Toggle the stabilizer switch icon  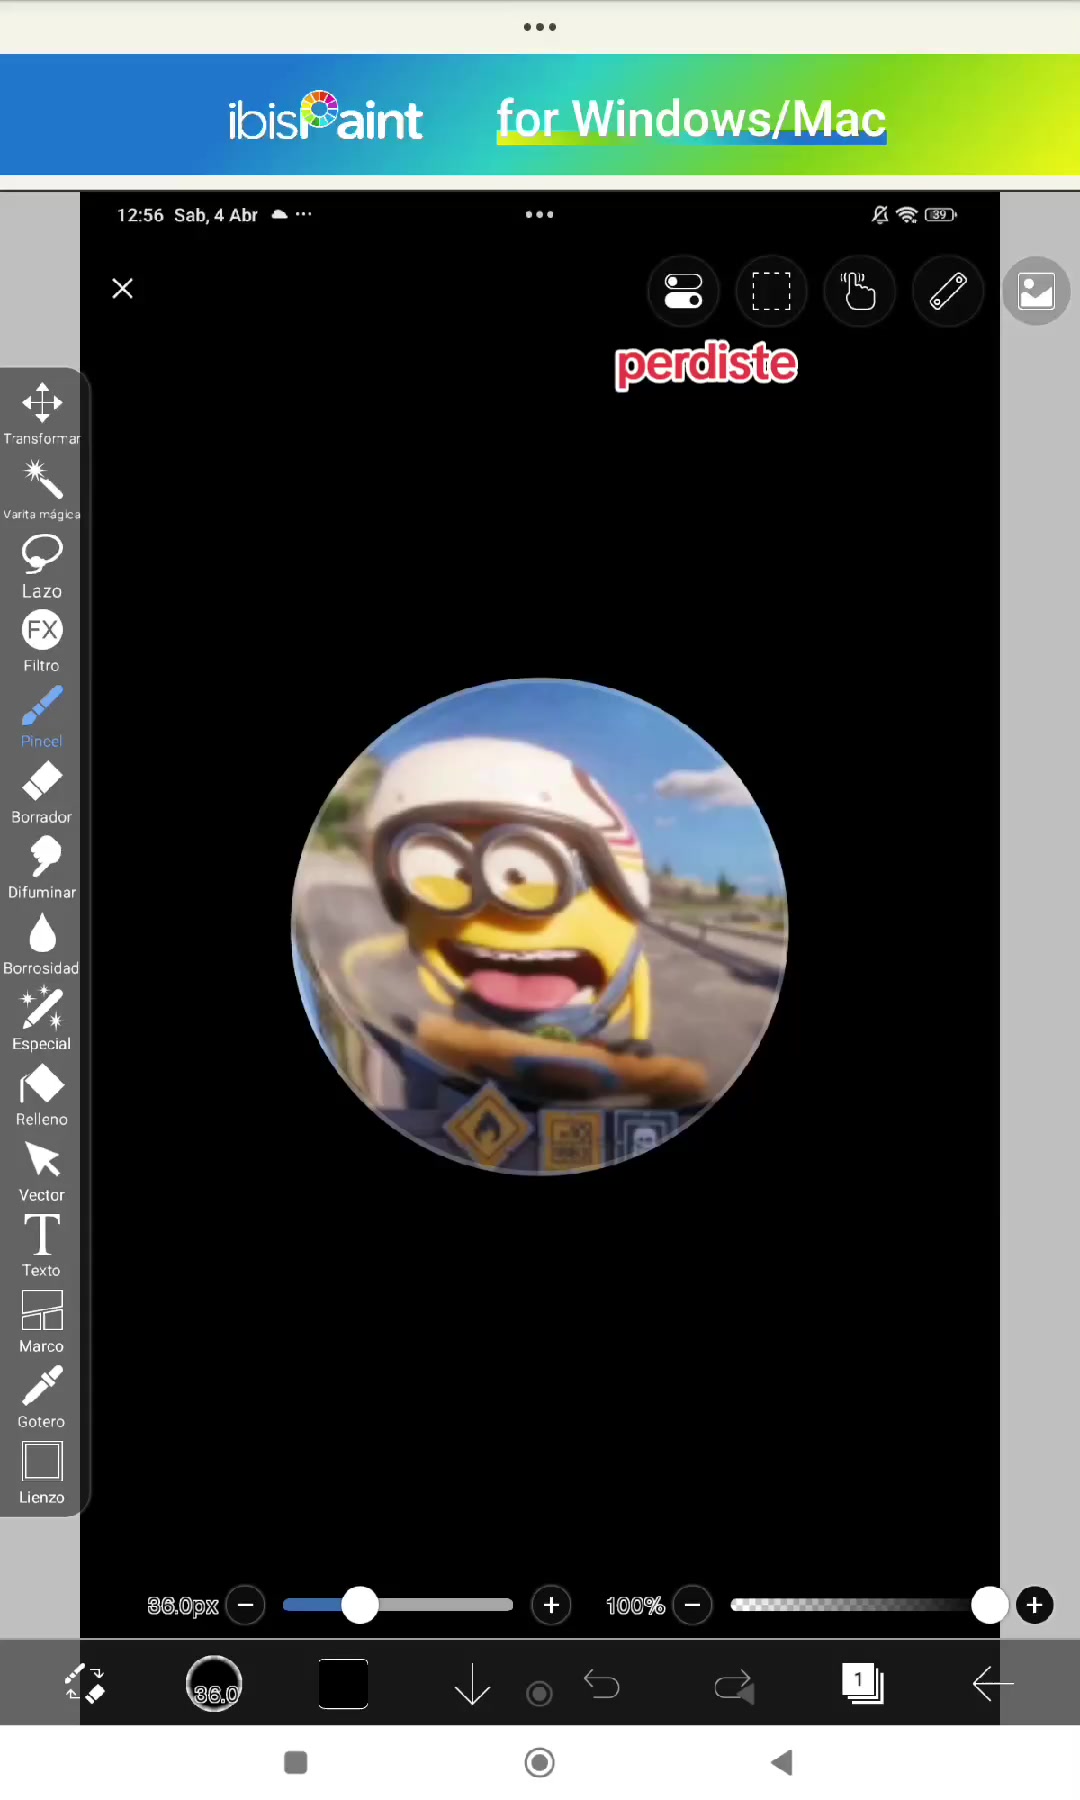[683, 291]
